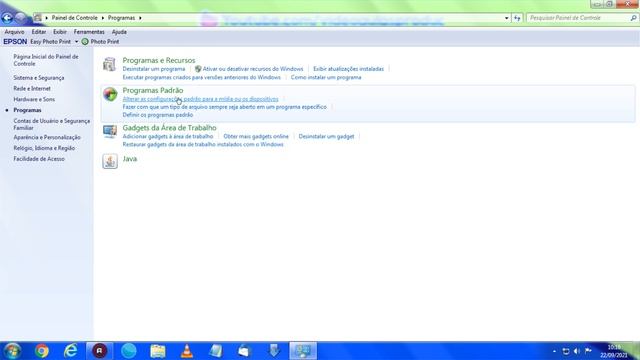Screen dimensions: 640x360
Task: Go to Página Inicial do Painel de Controle
Action: 46,60
